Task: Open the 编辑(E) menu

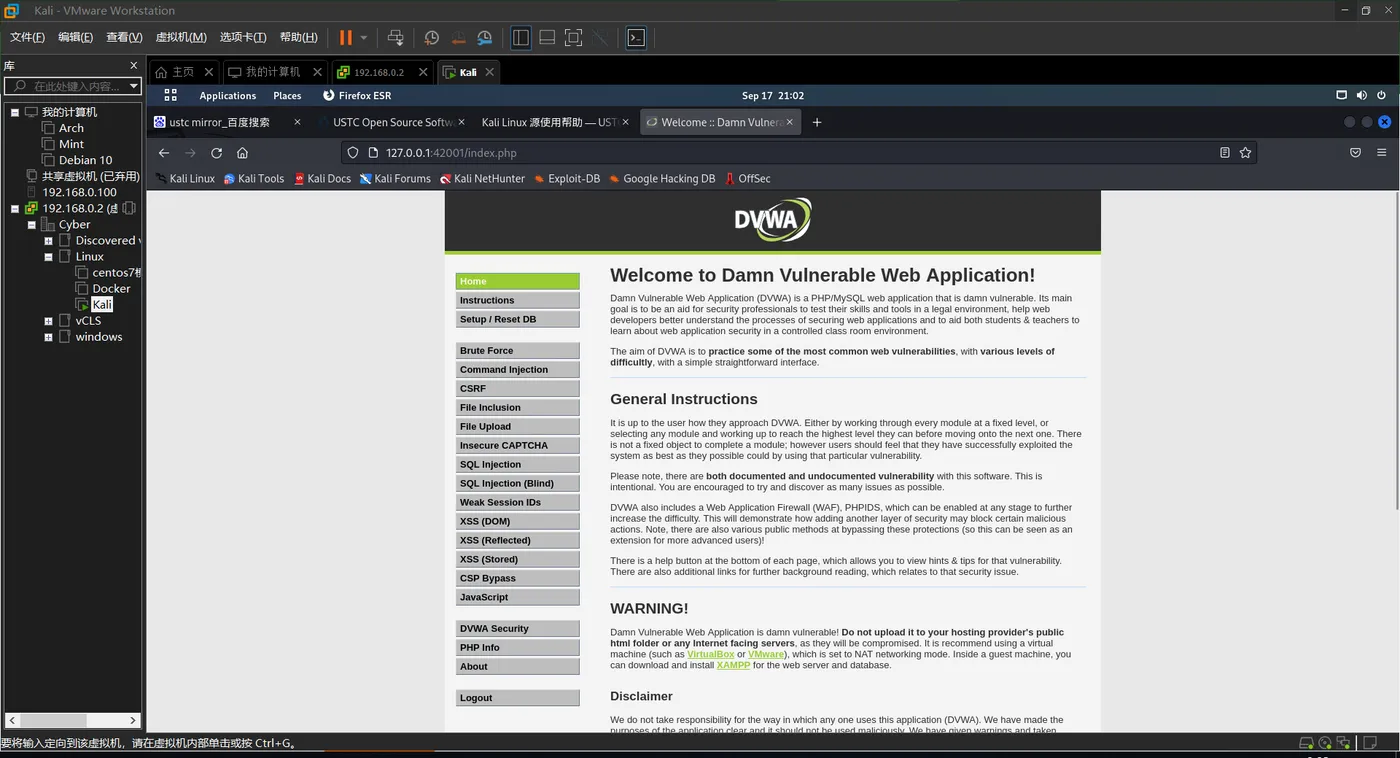Action: [75, 37]
